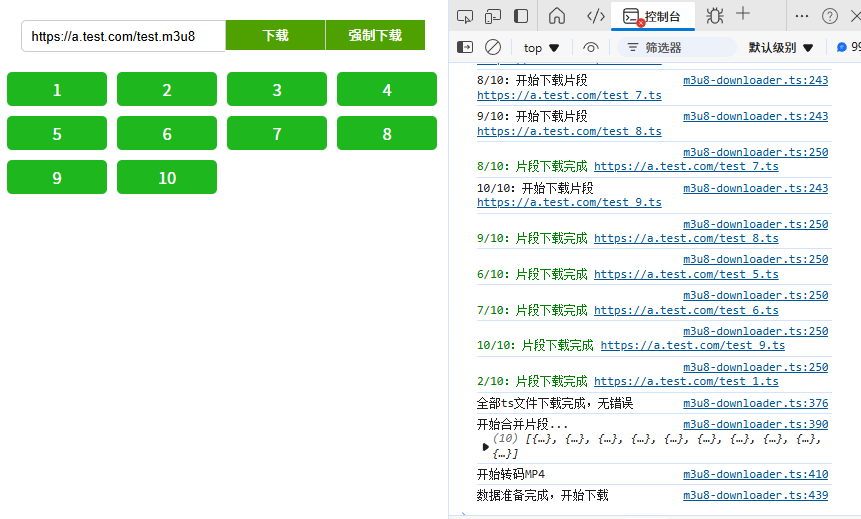Click segment button 5

coord(57,133)
